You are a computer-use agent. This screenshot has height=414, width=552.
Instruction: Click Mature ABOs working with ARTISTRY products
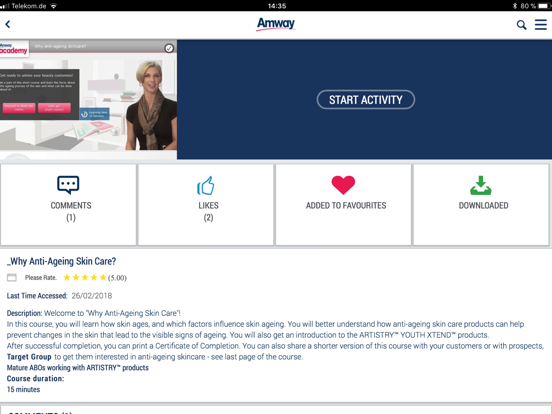[77, 368]
